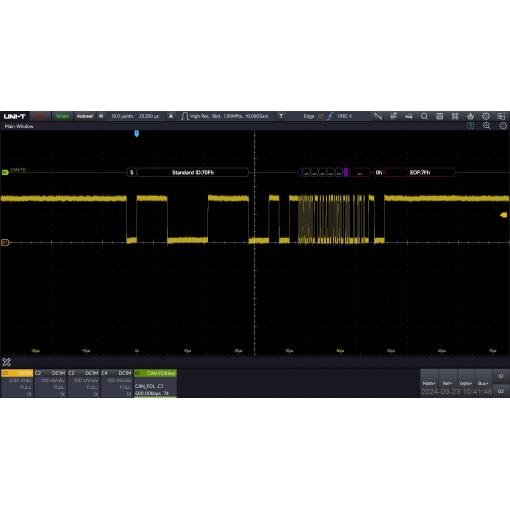Screen dimensions: 510x510
Task: Click the trigger level voltage value
Action: (x=344, y=116)
